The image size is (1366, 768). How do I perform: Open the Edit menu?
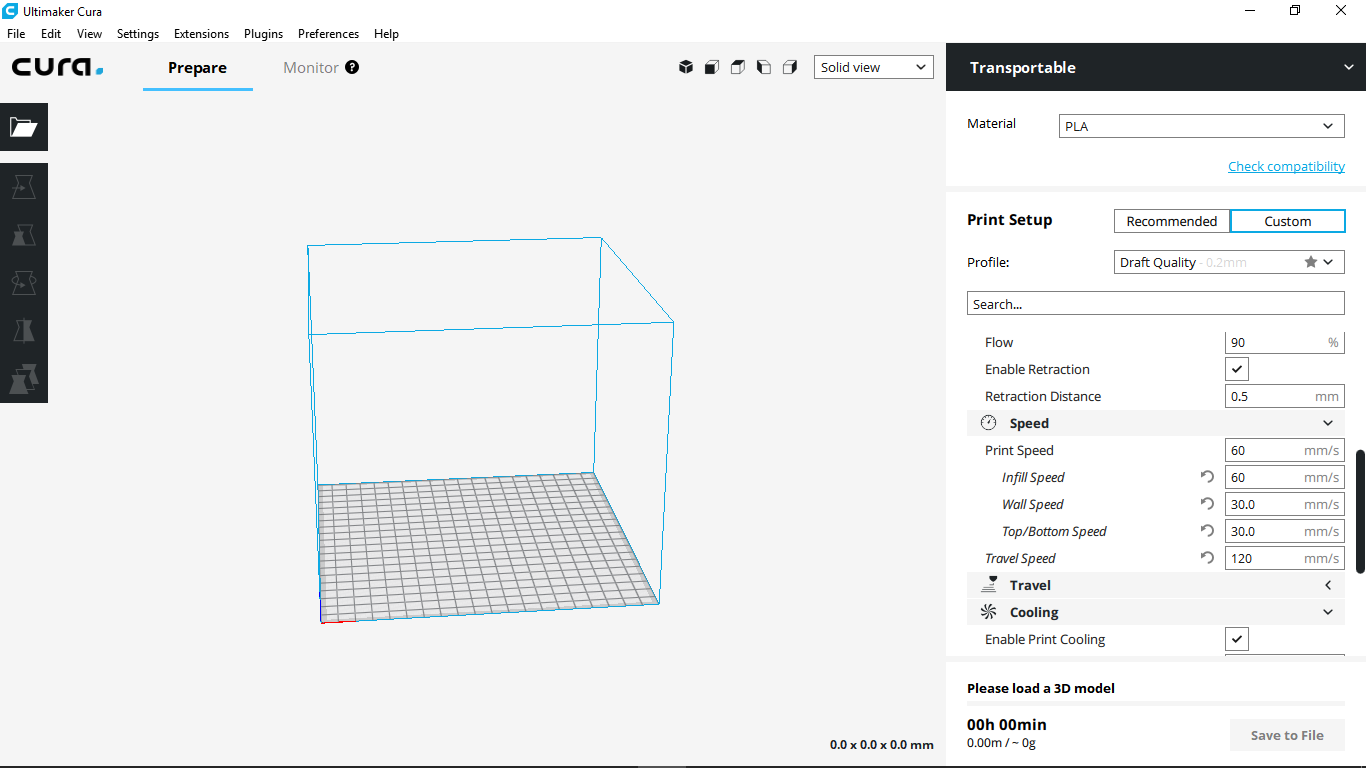pos(51,33)
